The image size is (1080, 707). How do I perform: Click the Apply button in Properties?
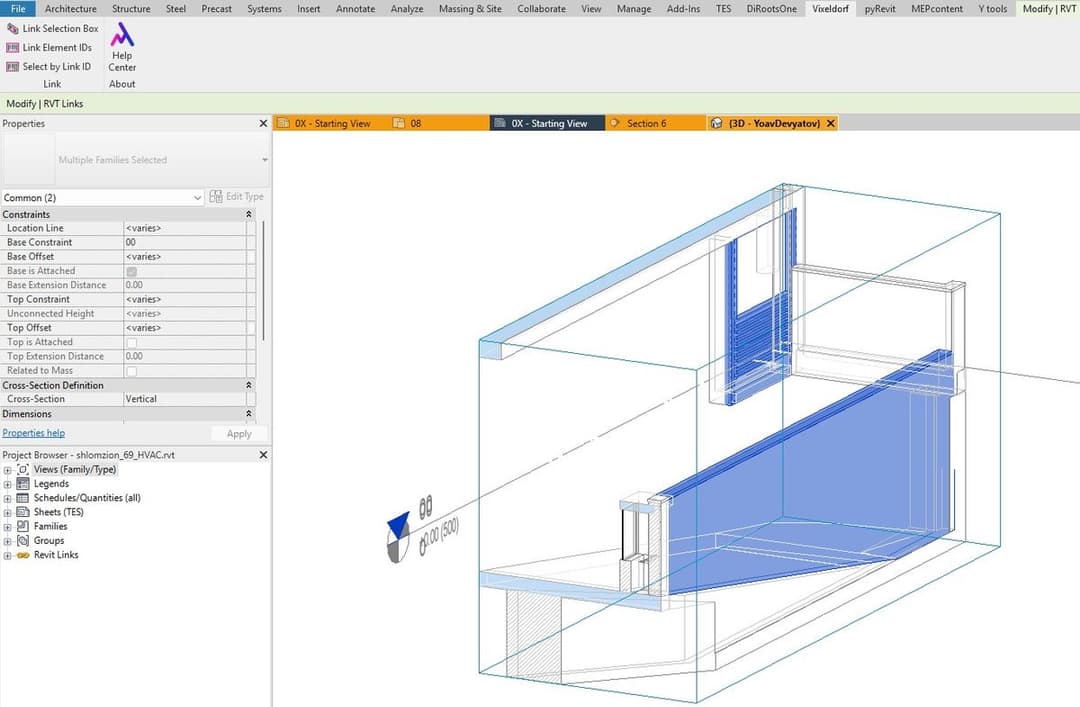click(239, 434)
